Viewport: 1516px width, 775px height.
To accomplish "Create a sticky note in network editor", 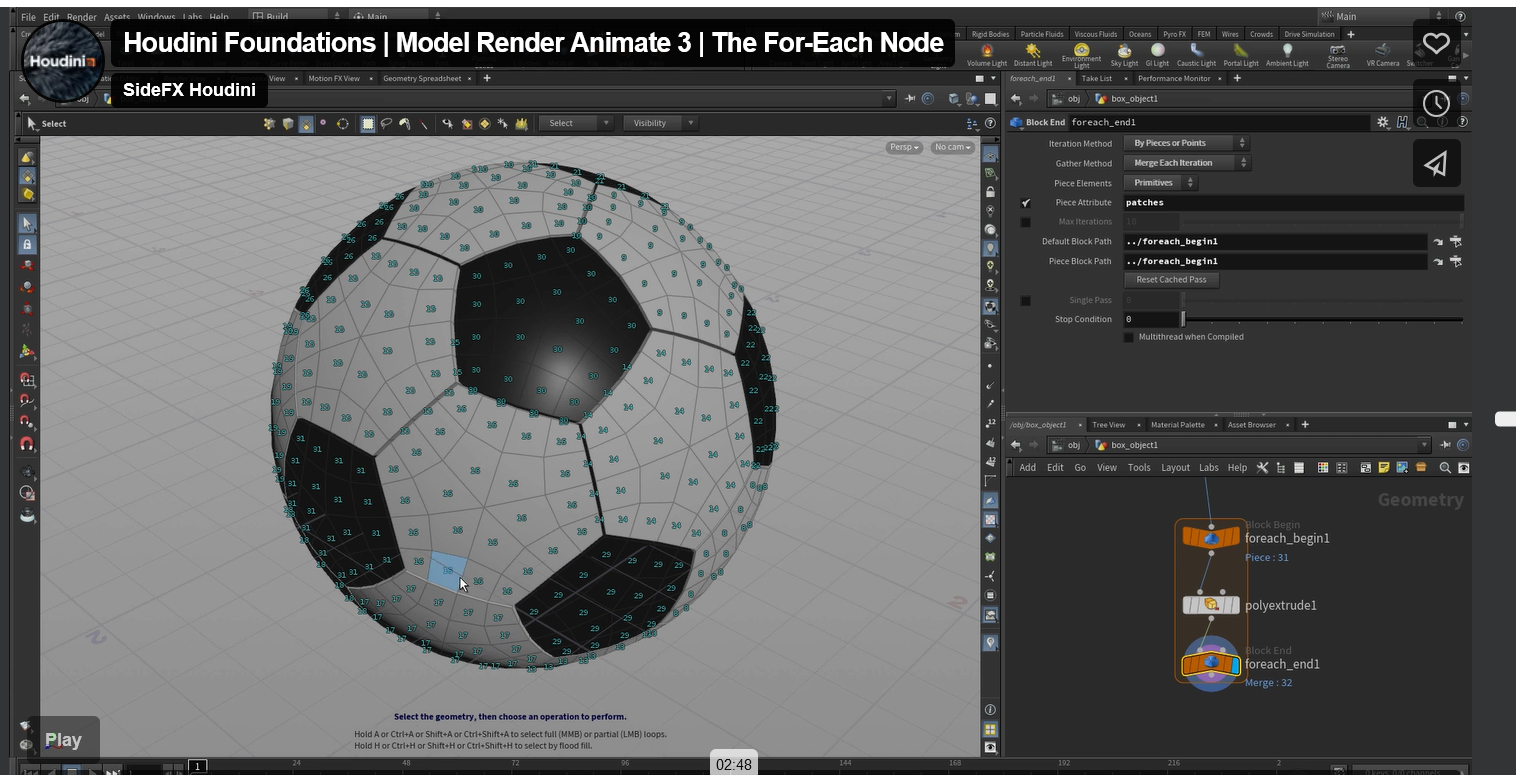I will tap(1384, 467).
